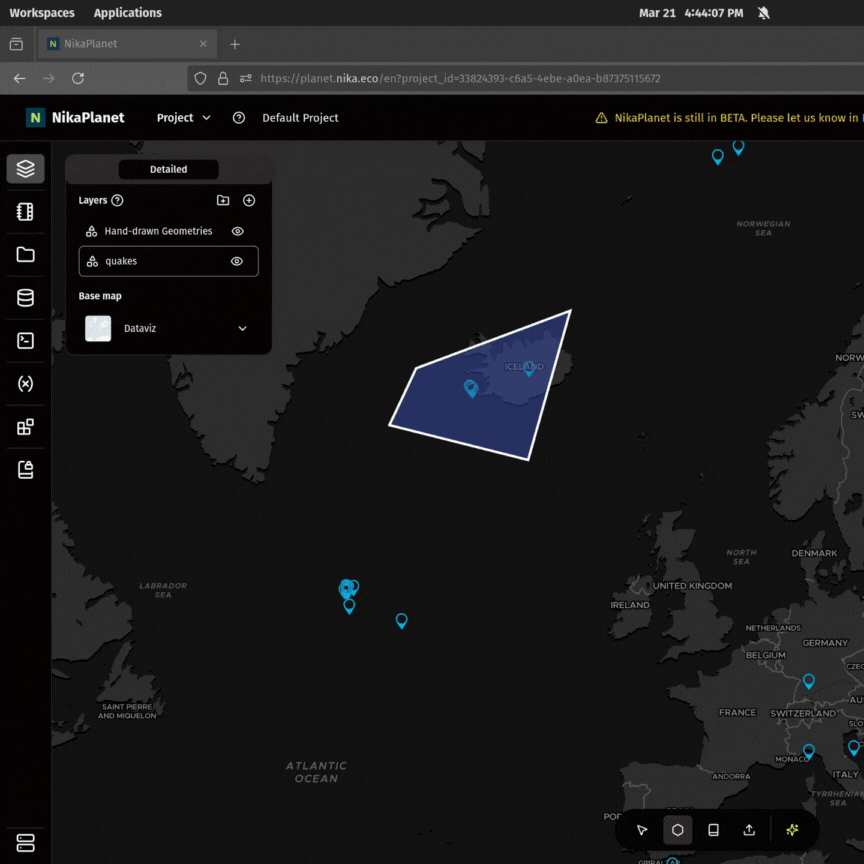Expand the Project dropdown menu
Screen dimensions: 864x864
(x=183, y=118)
